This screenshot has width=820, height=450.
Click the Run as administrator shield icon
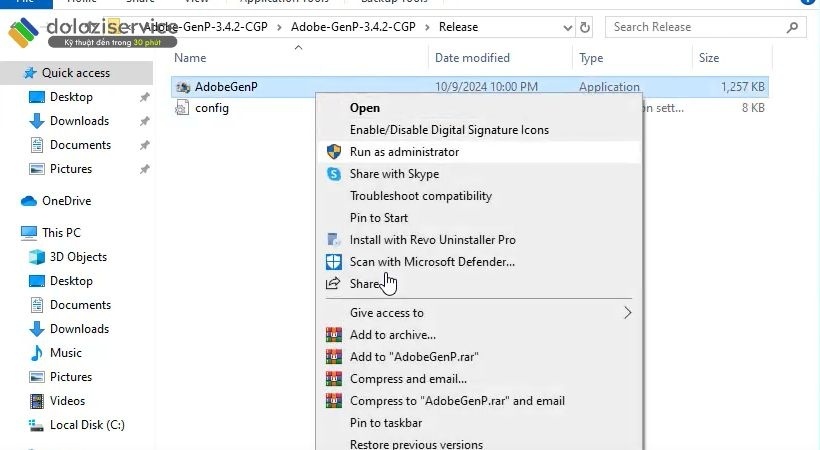(334, 152)
